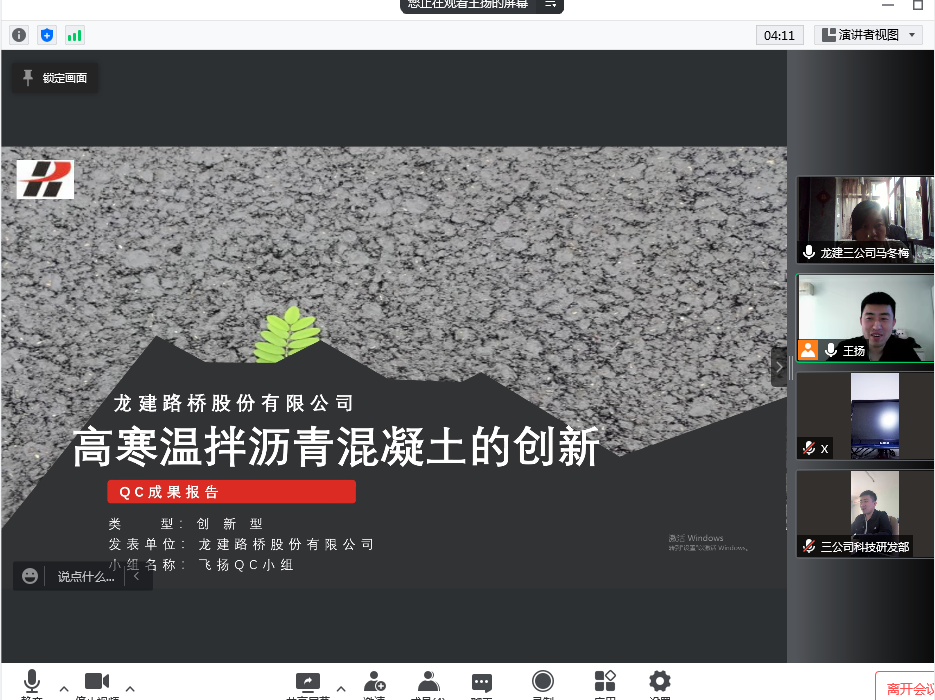Minimize the meeting window
This screenshot has height=700, width=935.
coord(888,5)
